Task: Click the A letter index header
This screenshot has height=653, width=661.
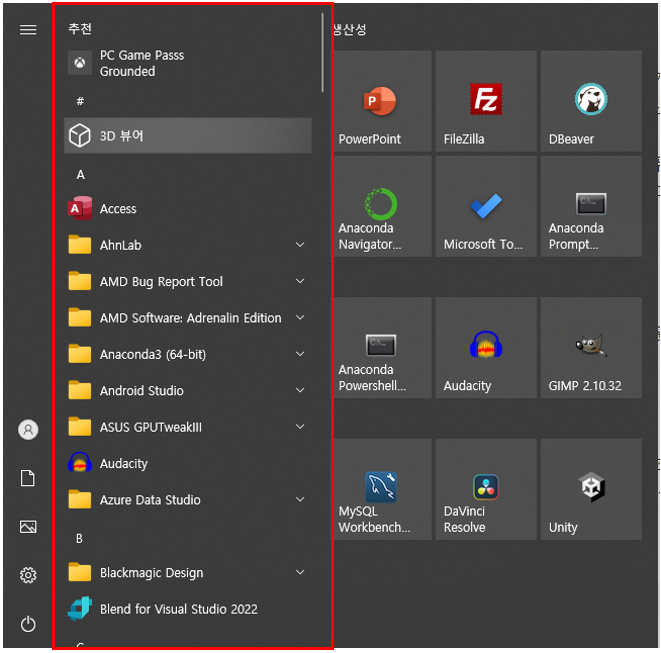Action: 81,175
